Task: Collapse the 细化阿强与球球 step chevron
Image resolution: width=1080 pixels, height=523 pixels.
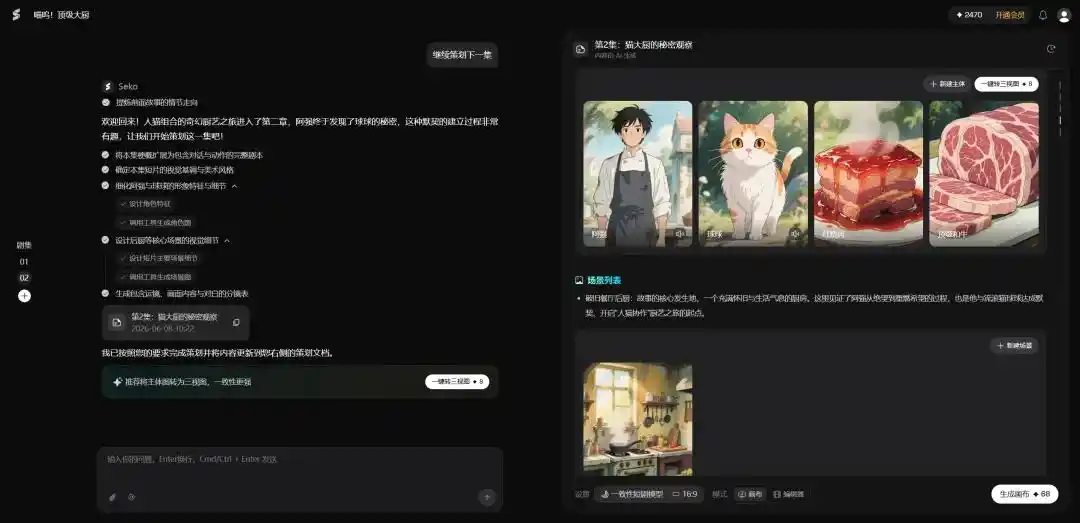Action: (x=234, y=186)
